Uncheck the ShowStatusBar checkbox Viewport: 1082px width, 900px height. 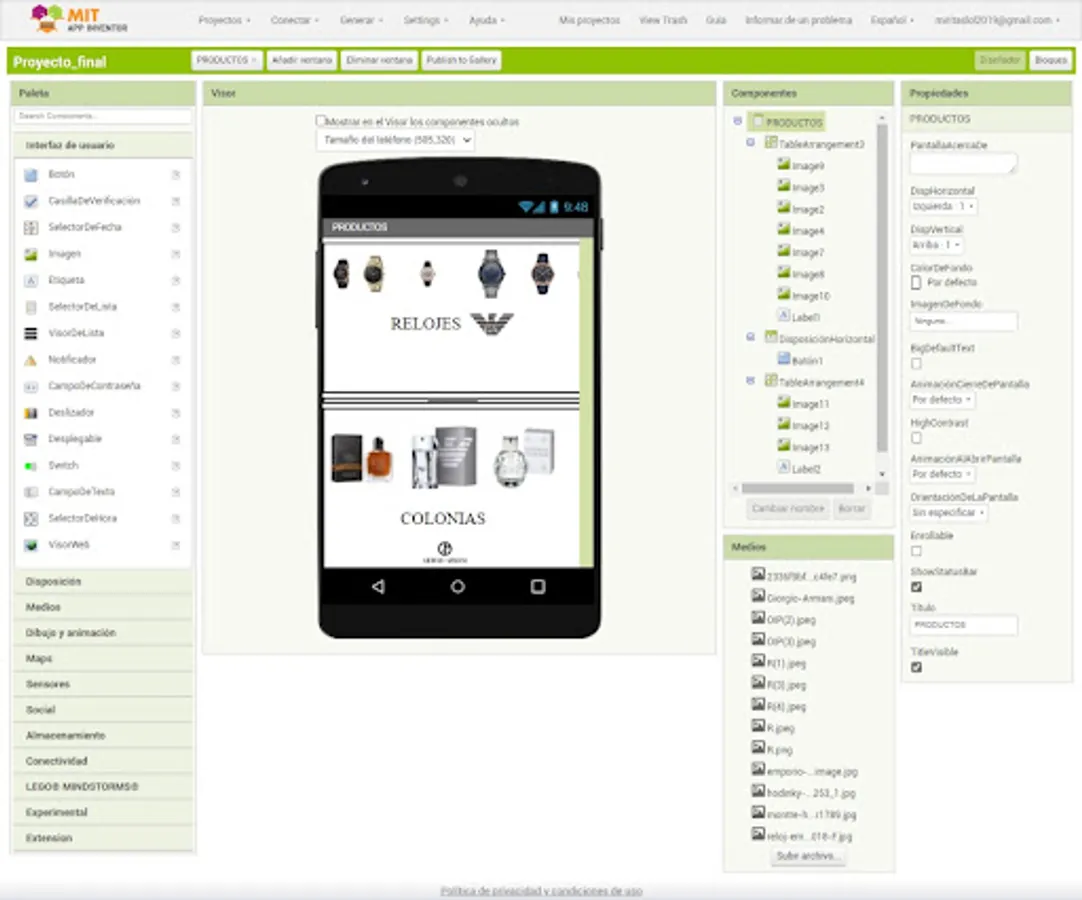916,587
